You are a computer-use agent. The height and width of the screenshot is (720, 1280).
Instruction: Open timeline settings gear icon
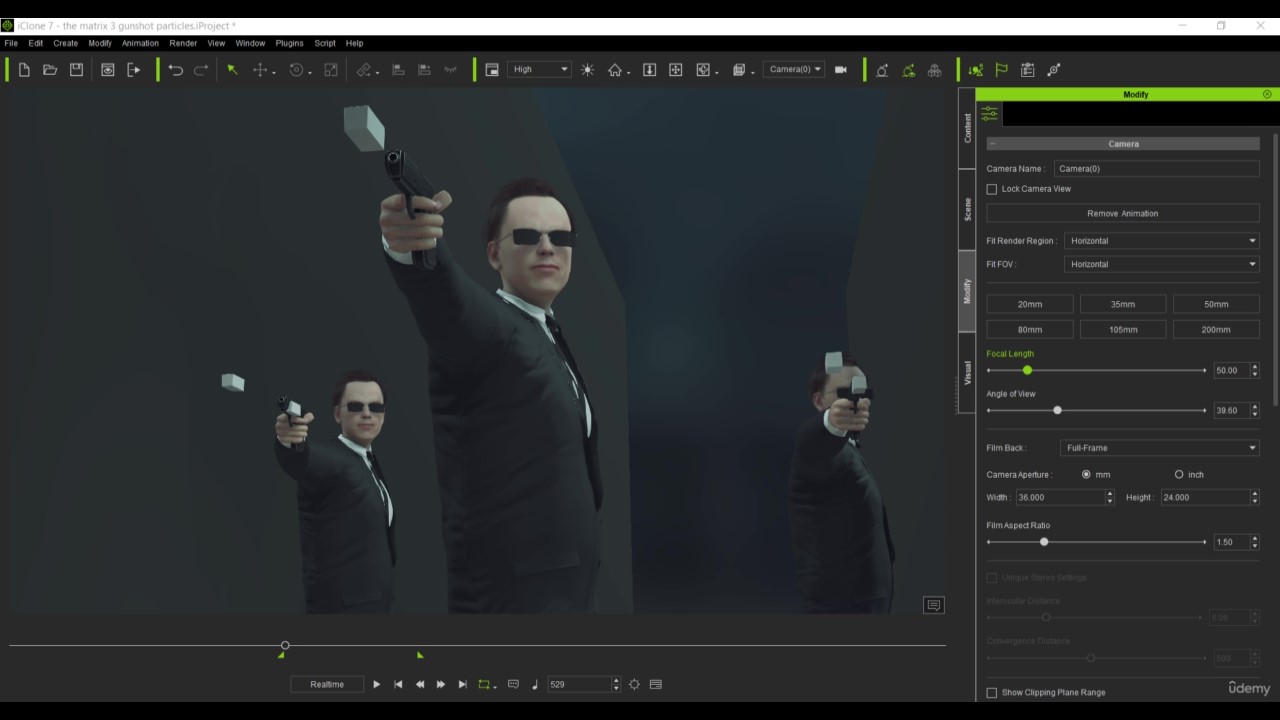[x=634, y=684]
